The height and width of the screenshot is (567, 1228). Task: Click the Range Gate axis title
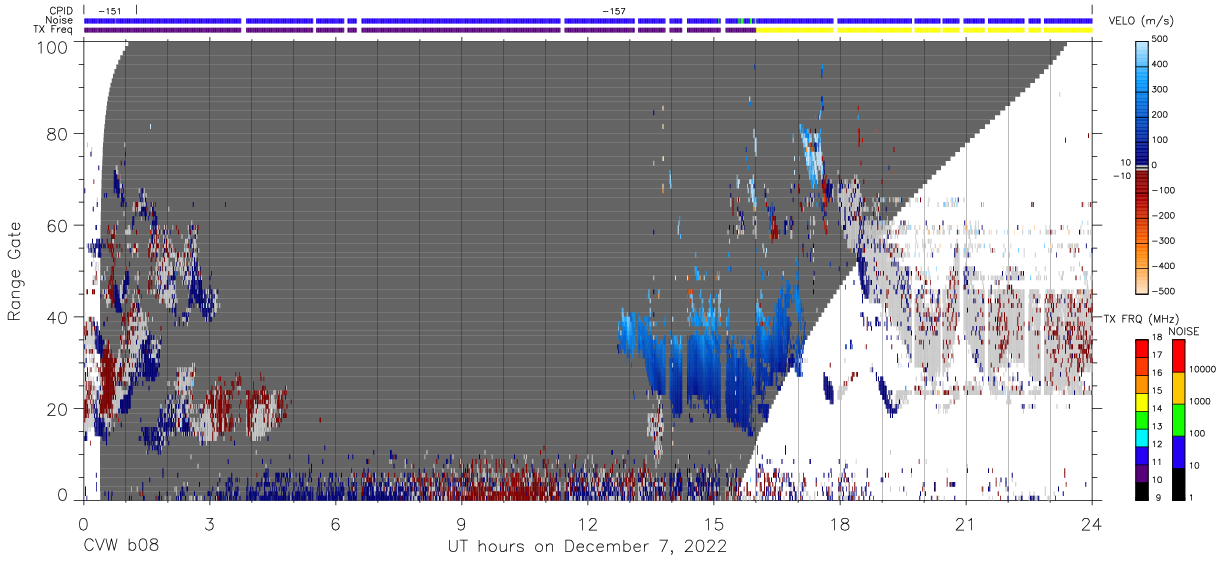(15, 271)
